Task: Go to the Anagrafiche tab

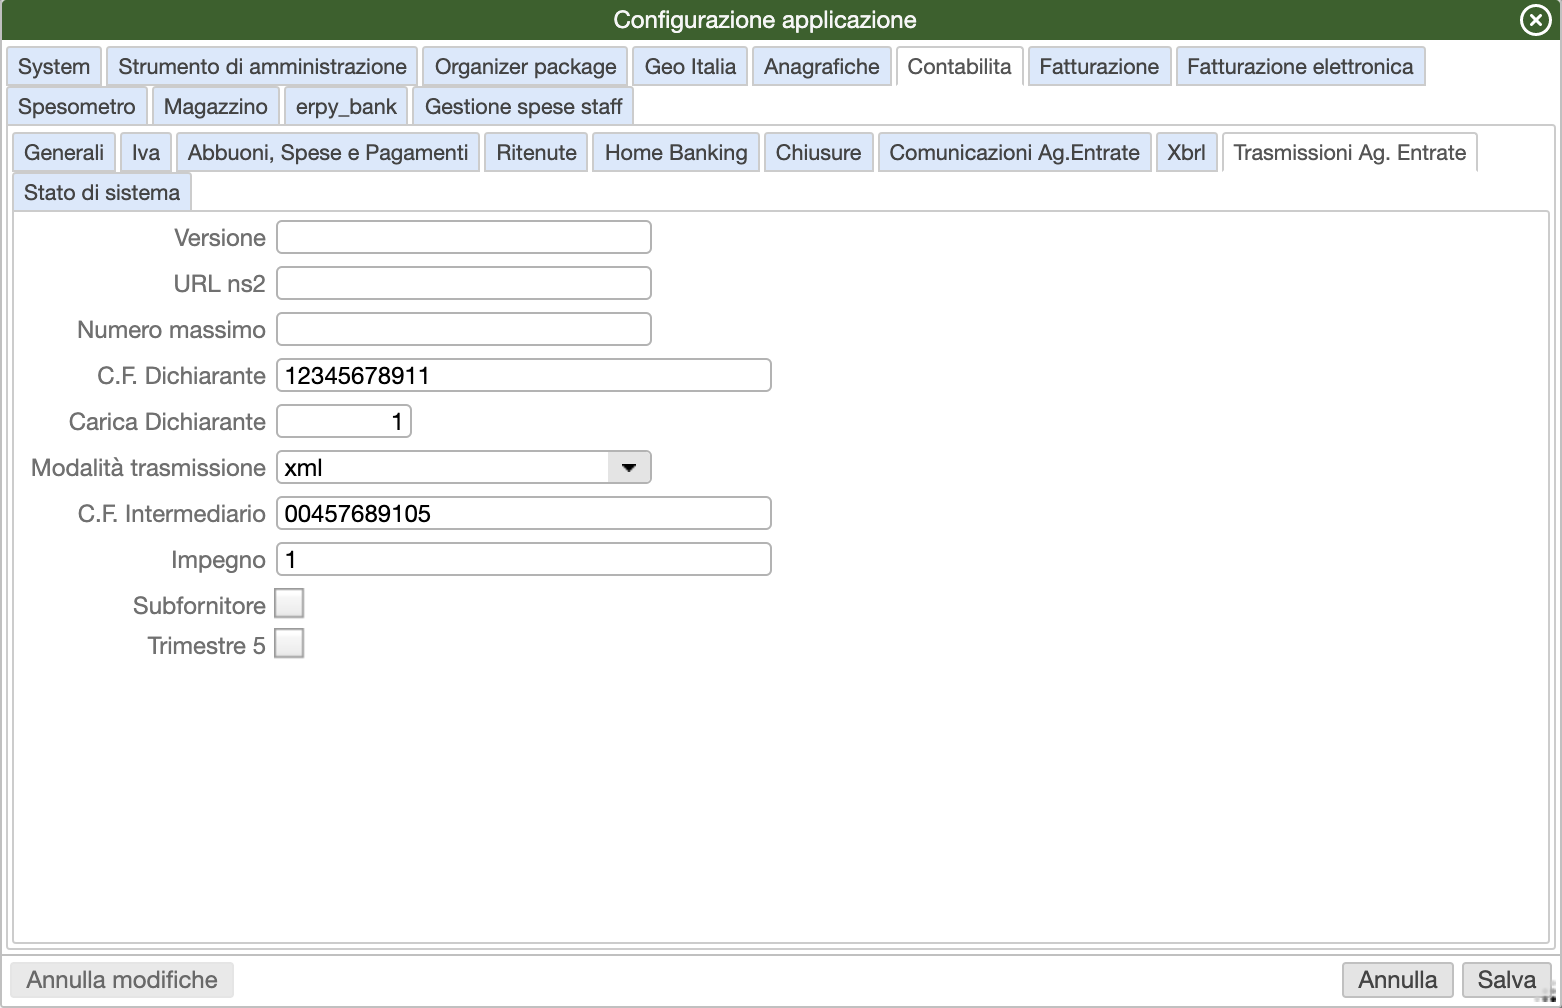Action: [x=822, y=67]
